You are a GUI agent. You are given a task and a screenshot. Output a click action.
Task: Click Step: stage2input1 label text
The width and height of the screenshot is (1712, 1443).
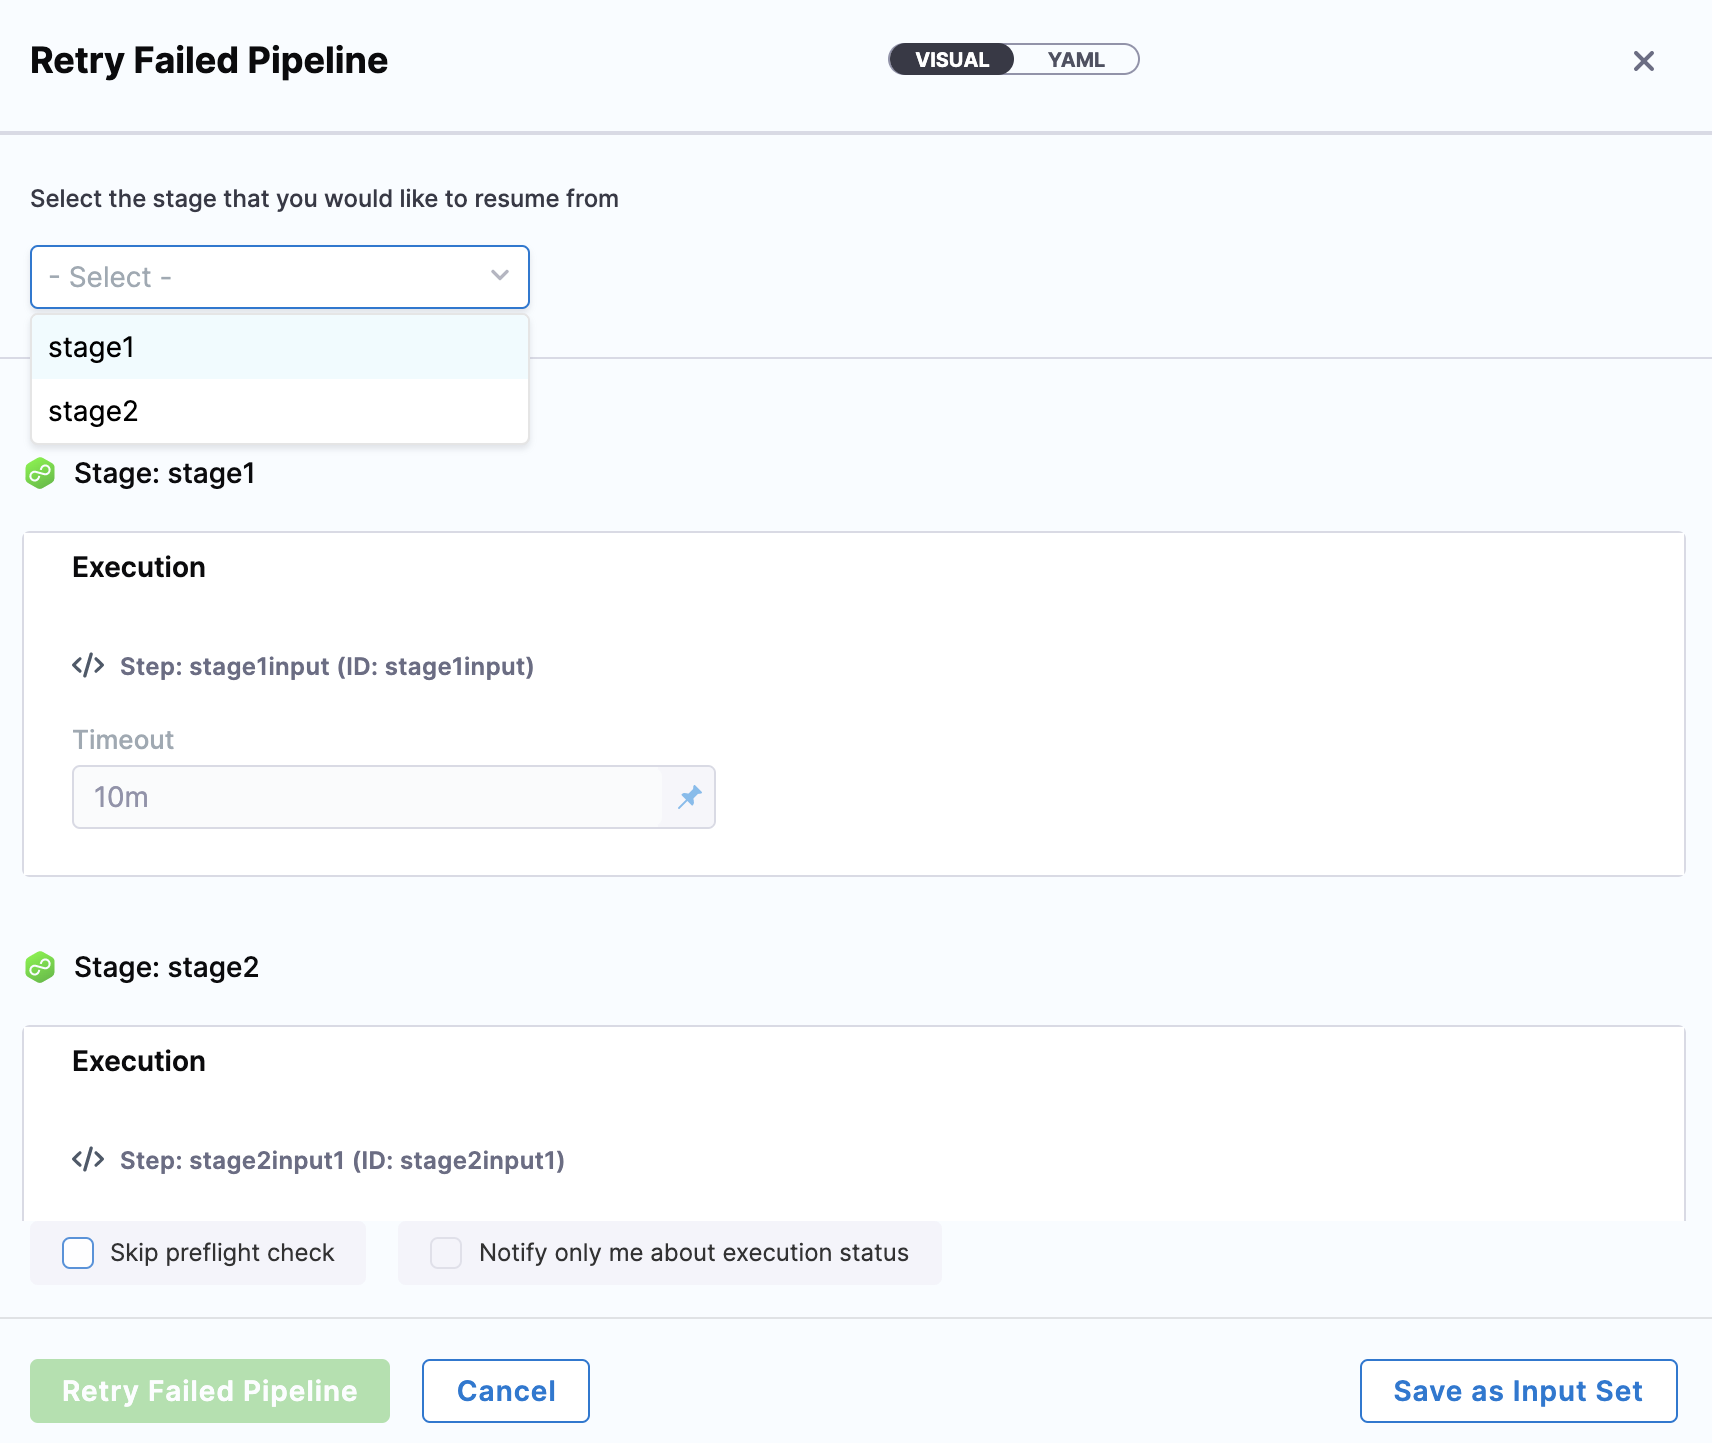tap(342, 1160)
